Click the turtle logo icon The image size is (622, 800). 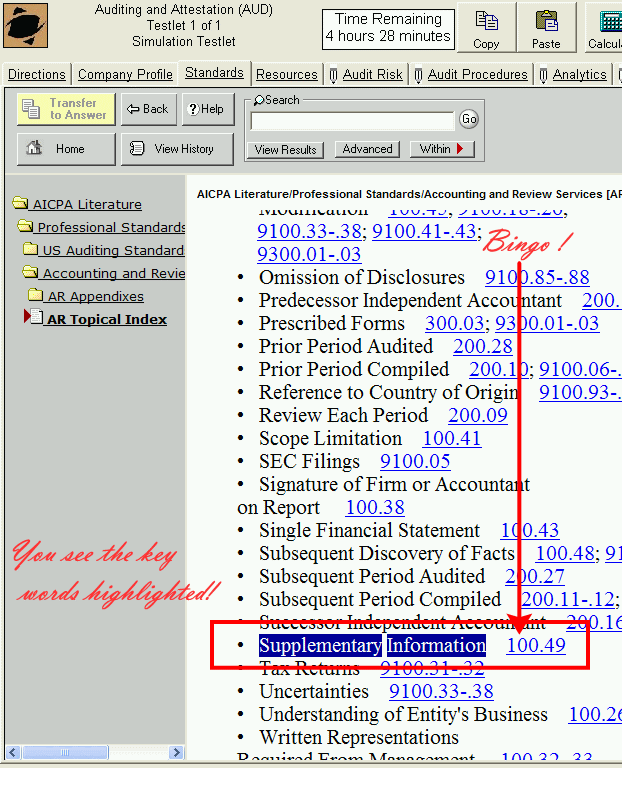tap(26, 26)
